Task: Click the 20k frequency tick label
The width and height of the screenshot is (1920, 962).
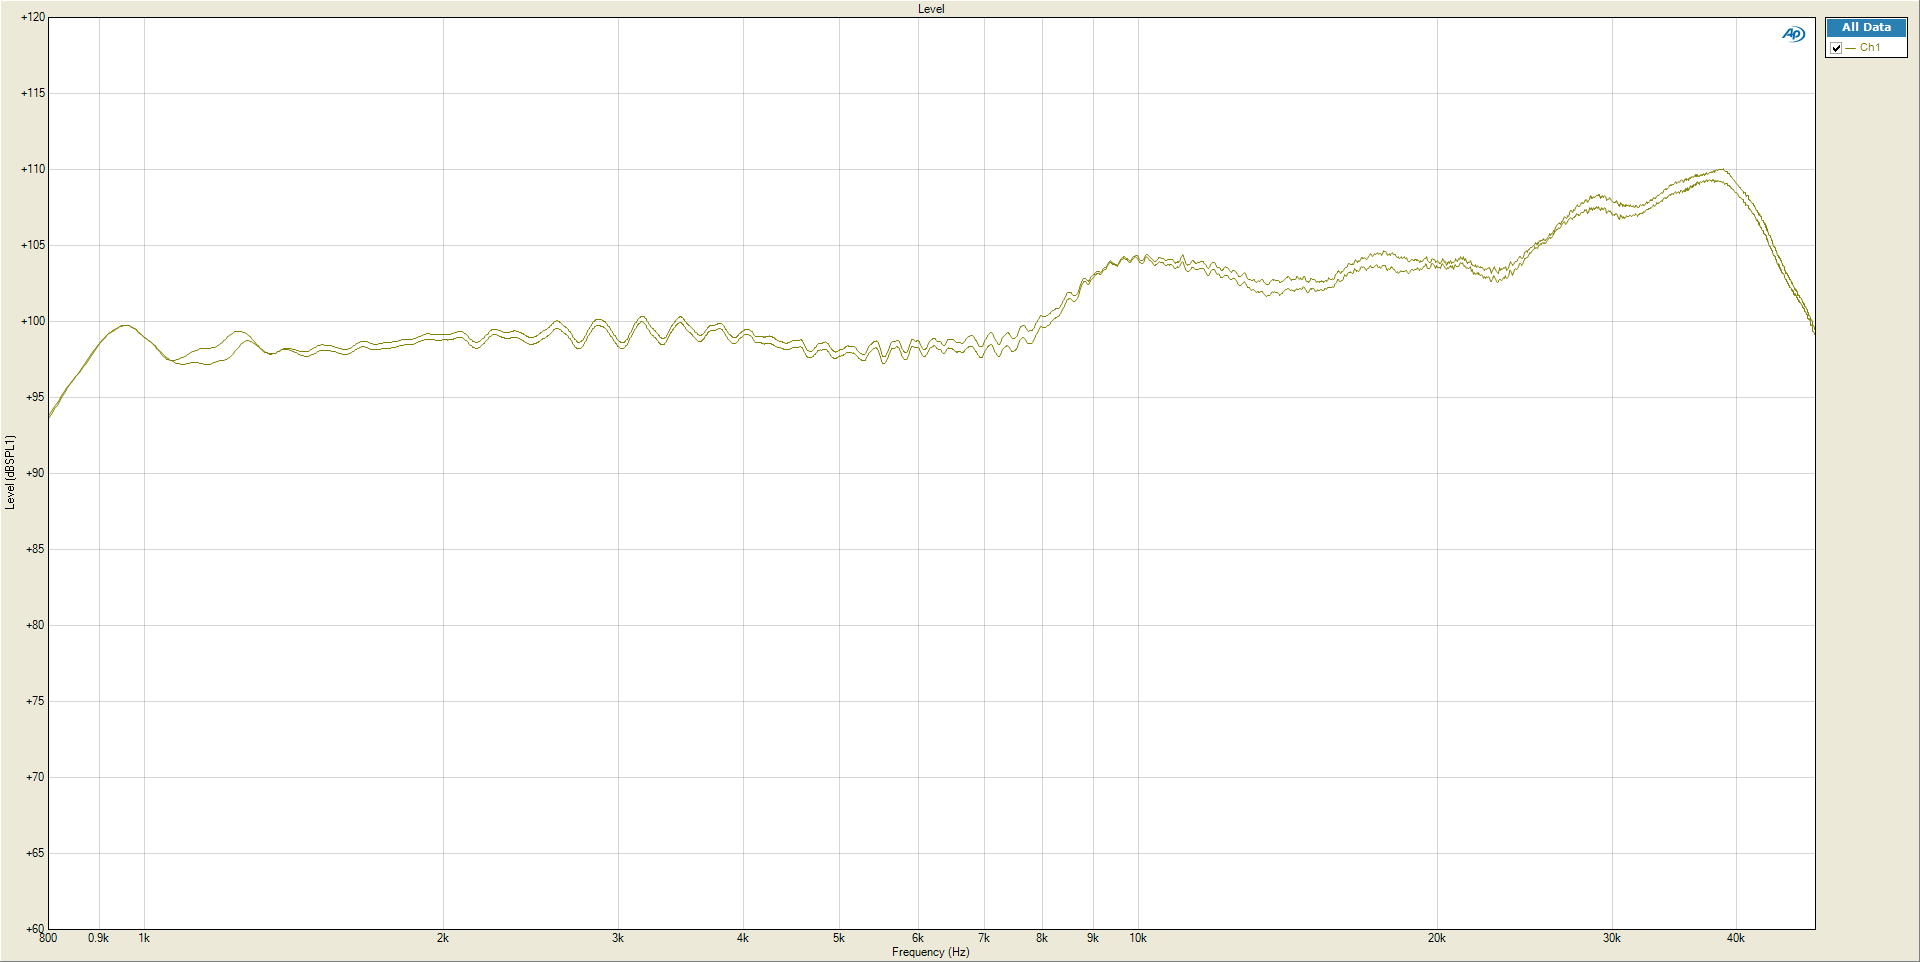Action: pos(1437,938)
